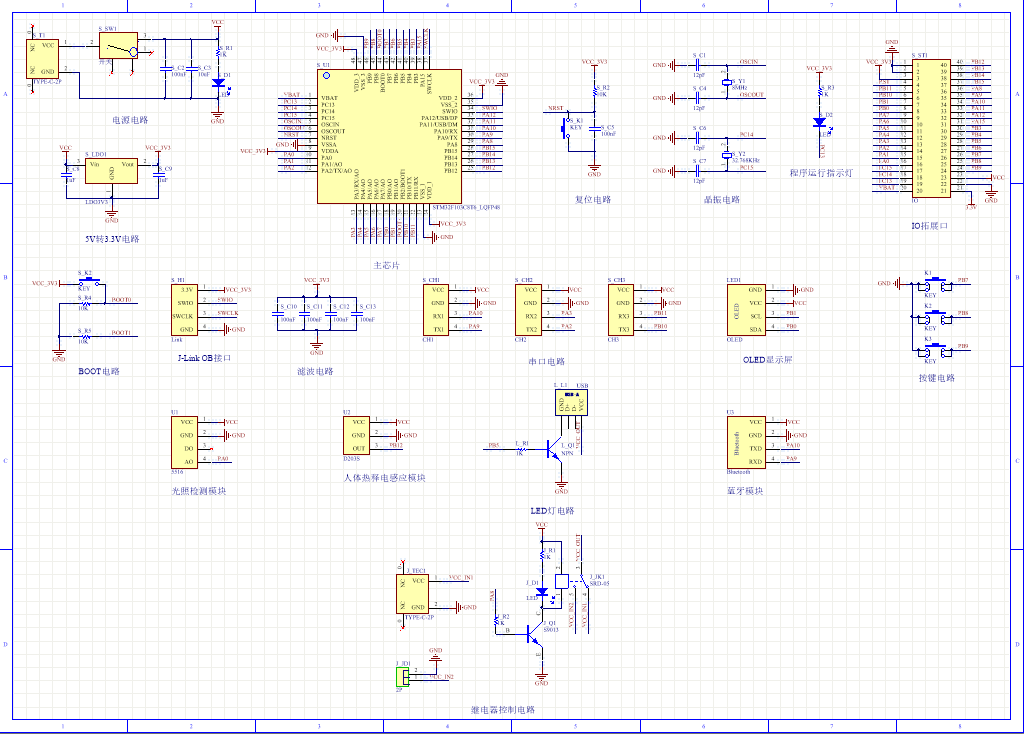The width and height of the screenshot is (1024, 734).
Task: Select the U1 5516 light sensor module
Action: point(184,442)
